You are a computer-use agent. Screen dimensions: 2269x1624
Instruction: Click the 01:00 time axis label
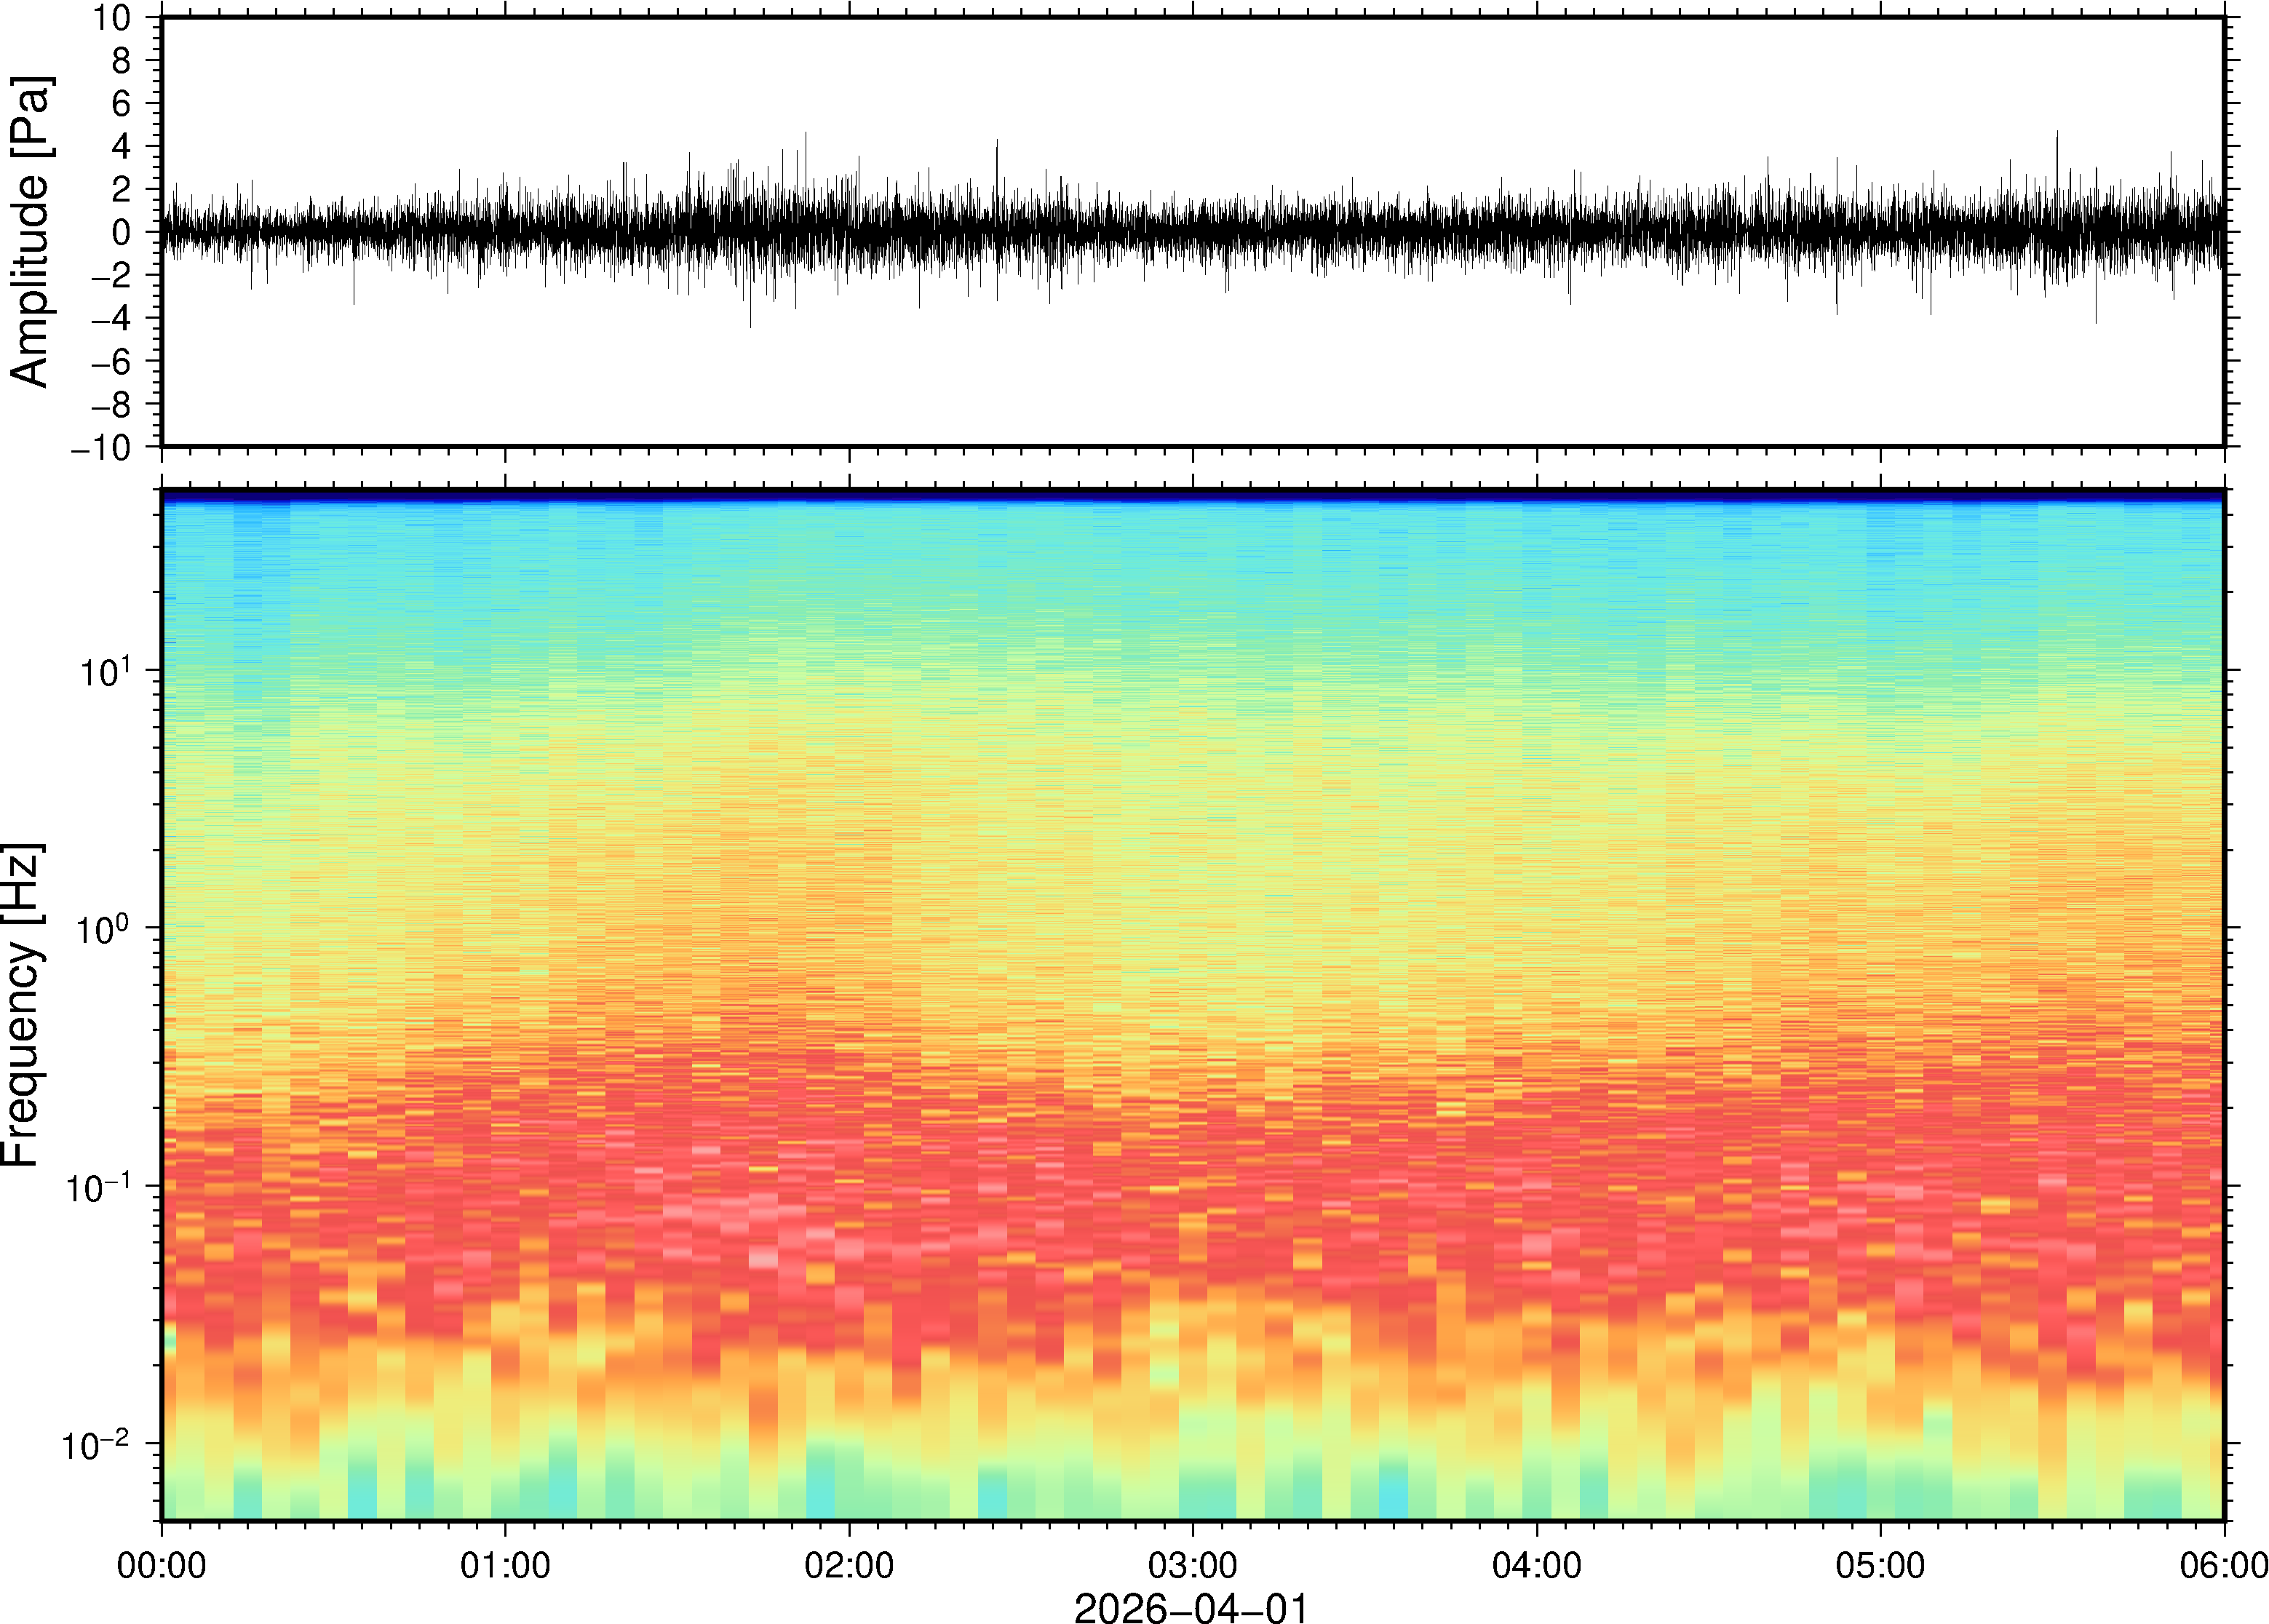(x=505, y=1565)
